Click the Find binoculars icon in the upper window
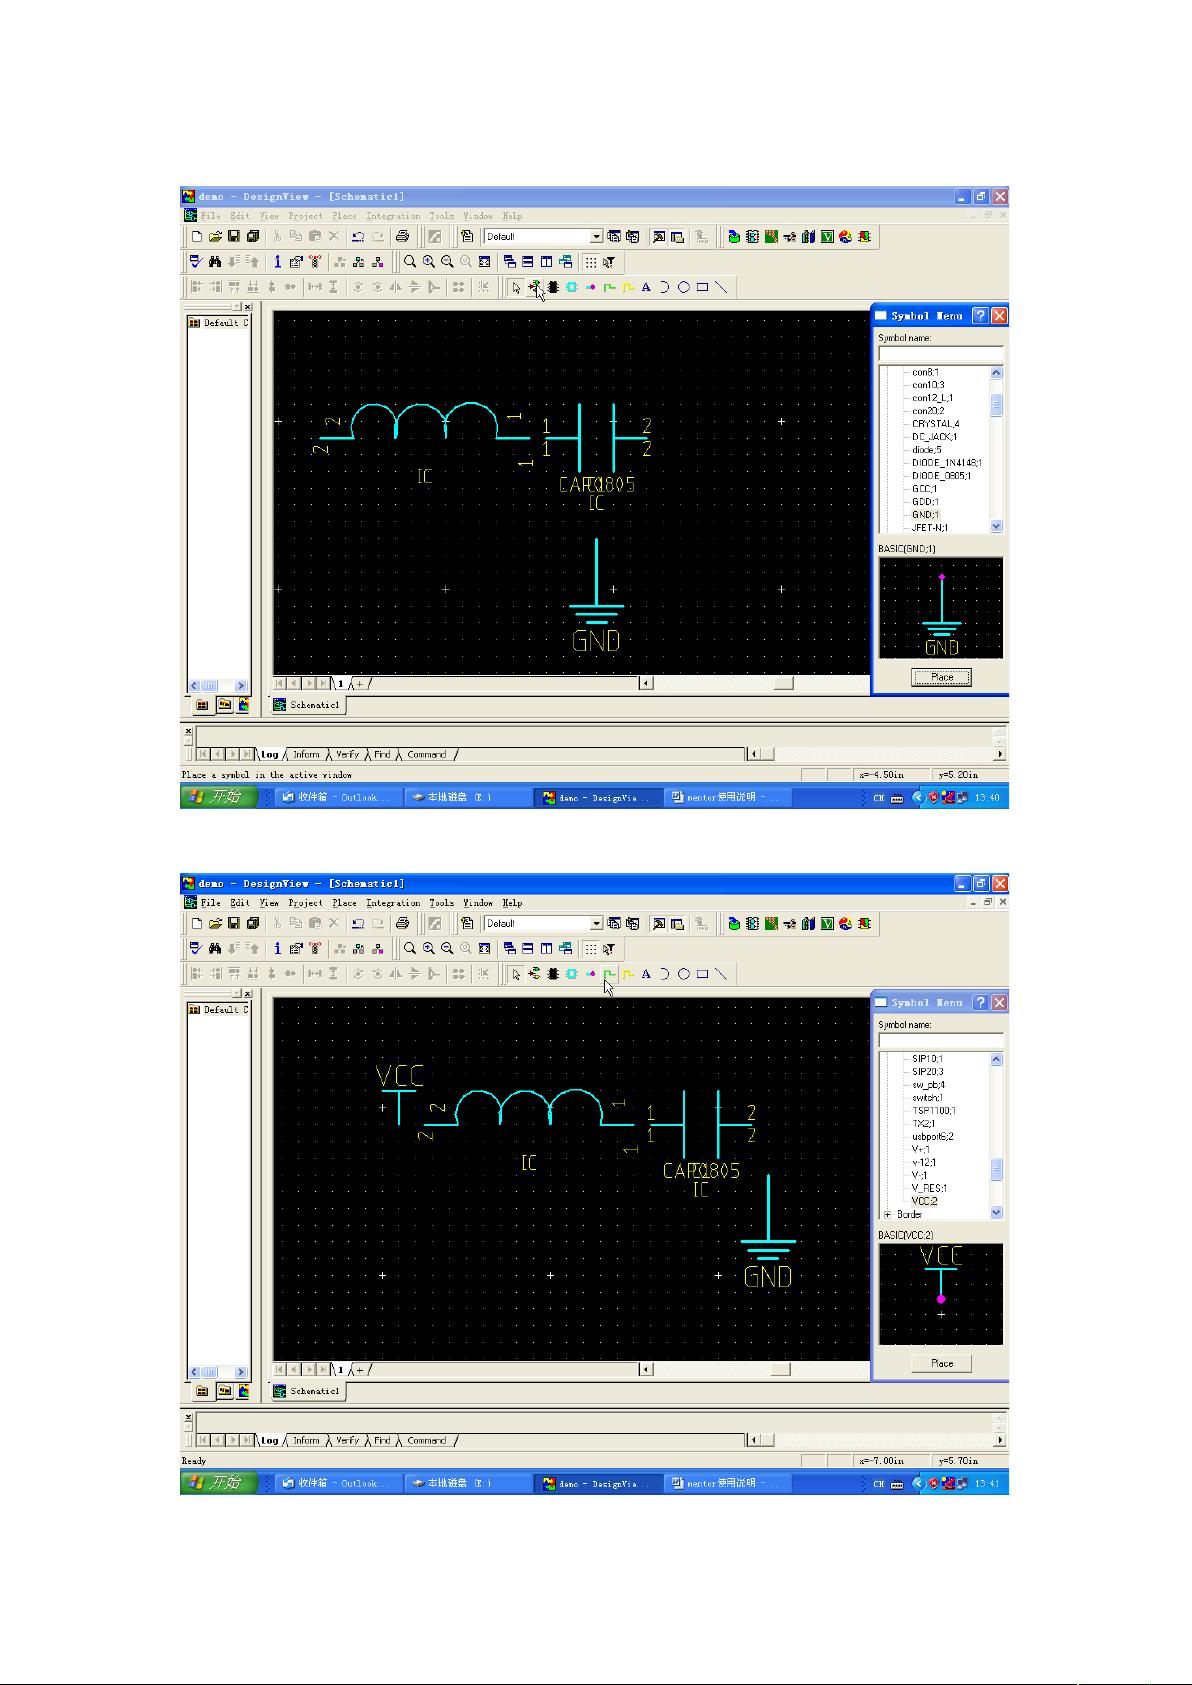 click(215, 262)
